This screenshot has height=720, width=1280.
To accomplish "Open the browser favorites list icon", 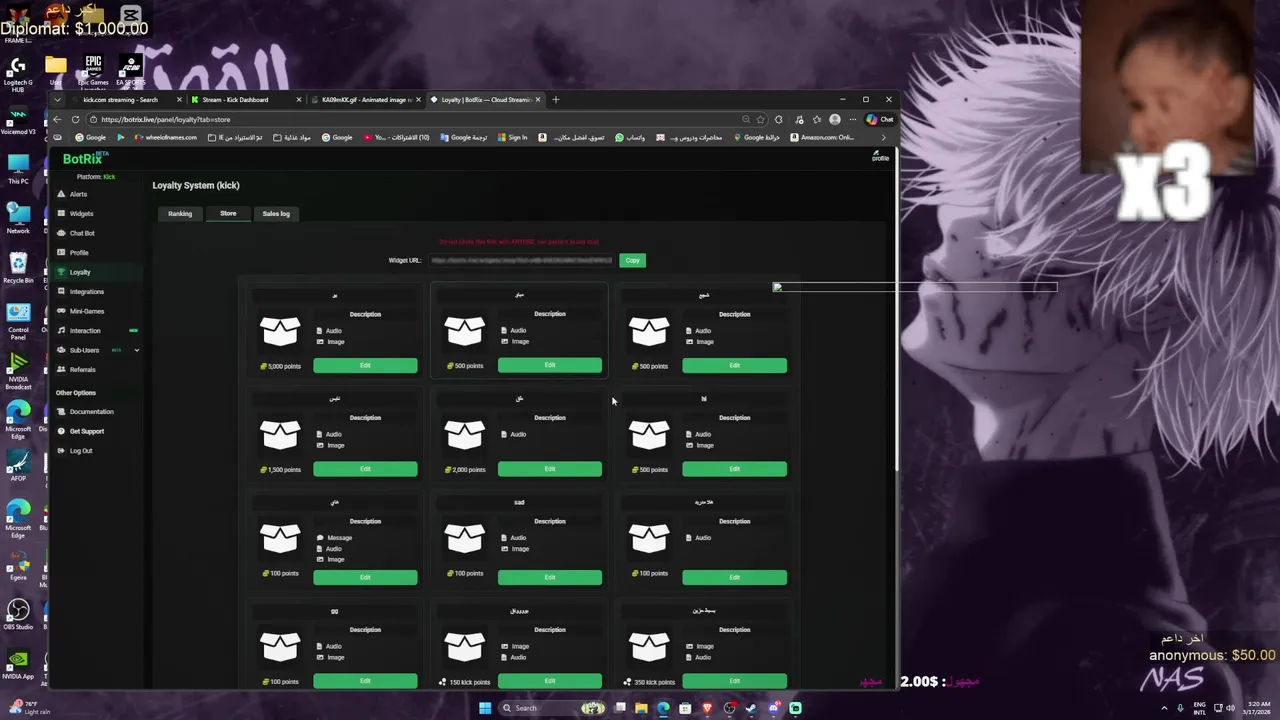I will (816, 119).
